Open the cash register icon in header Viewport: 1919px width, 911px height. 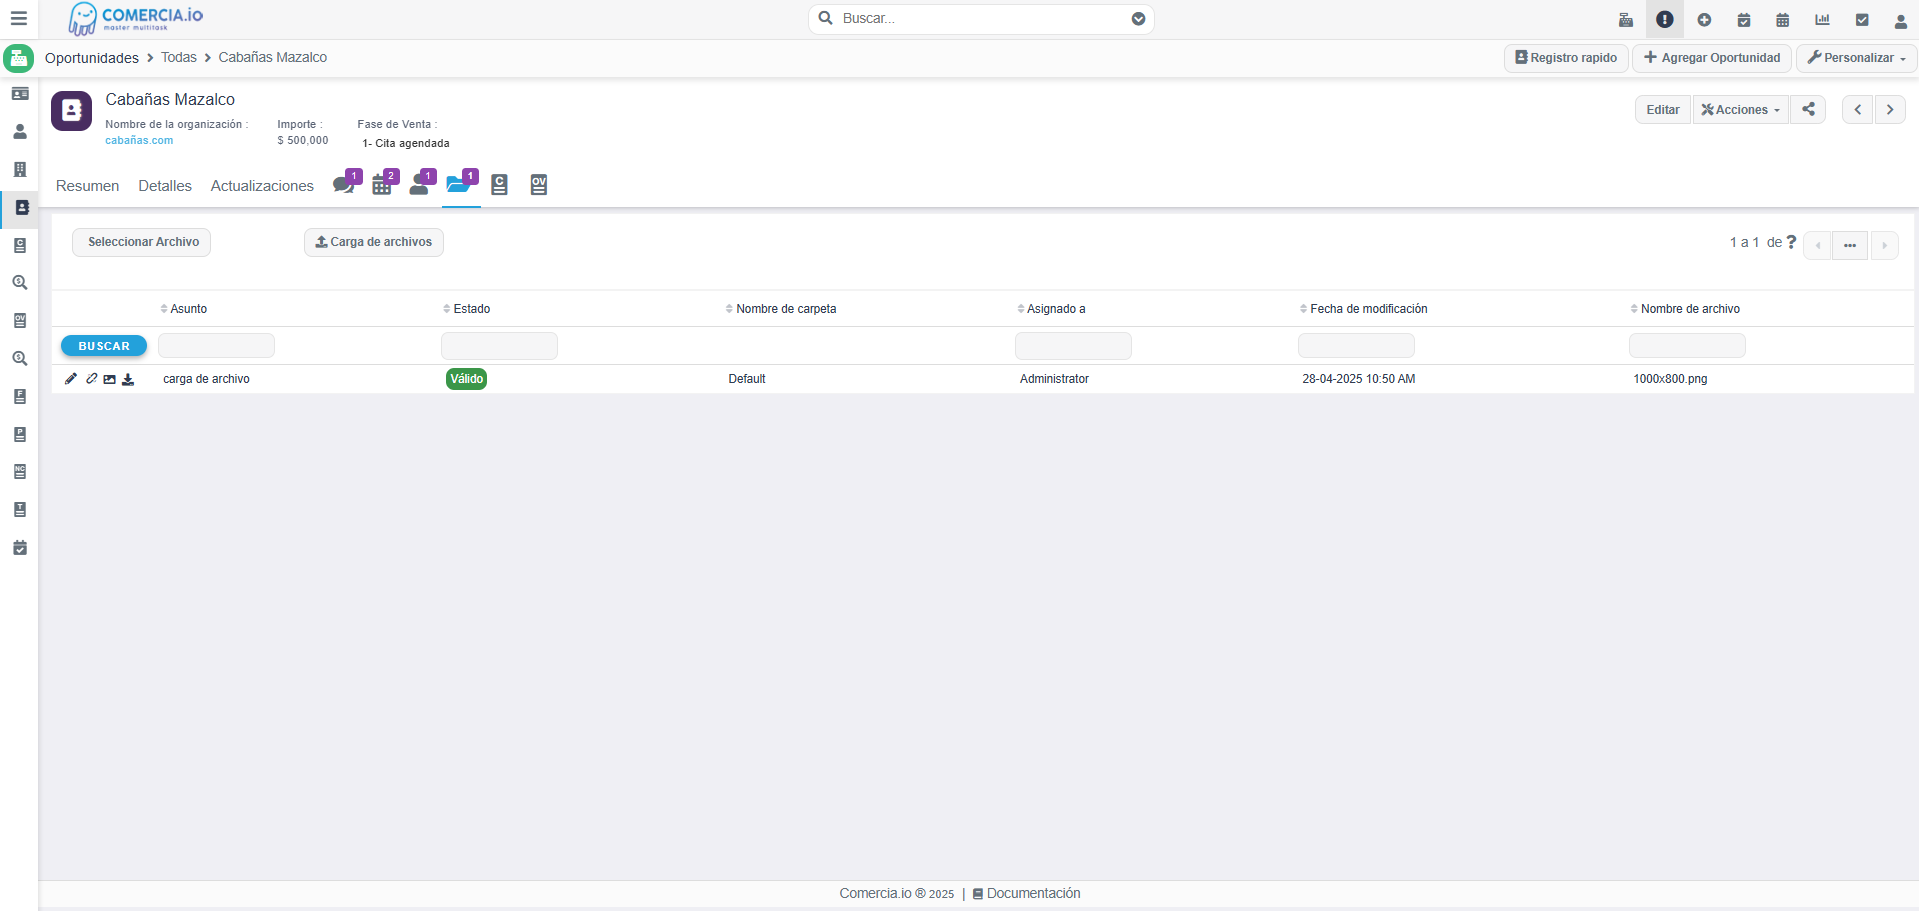coord(1625,20)
